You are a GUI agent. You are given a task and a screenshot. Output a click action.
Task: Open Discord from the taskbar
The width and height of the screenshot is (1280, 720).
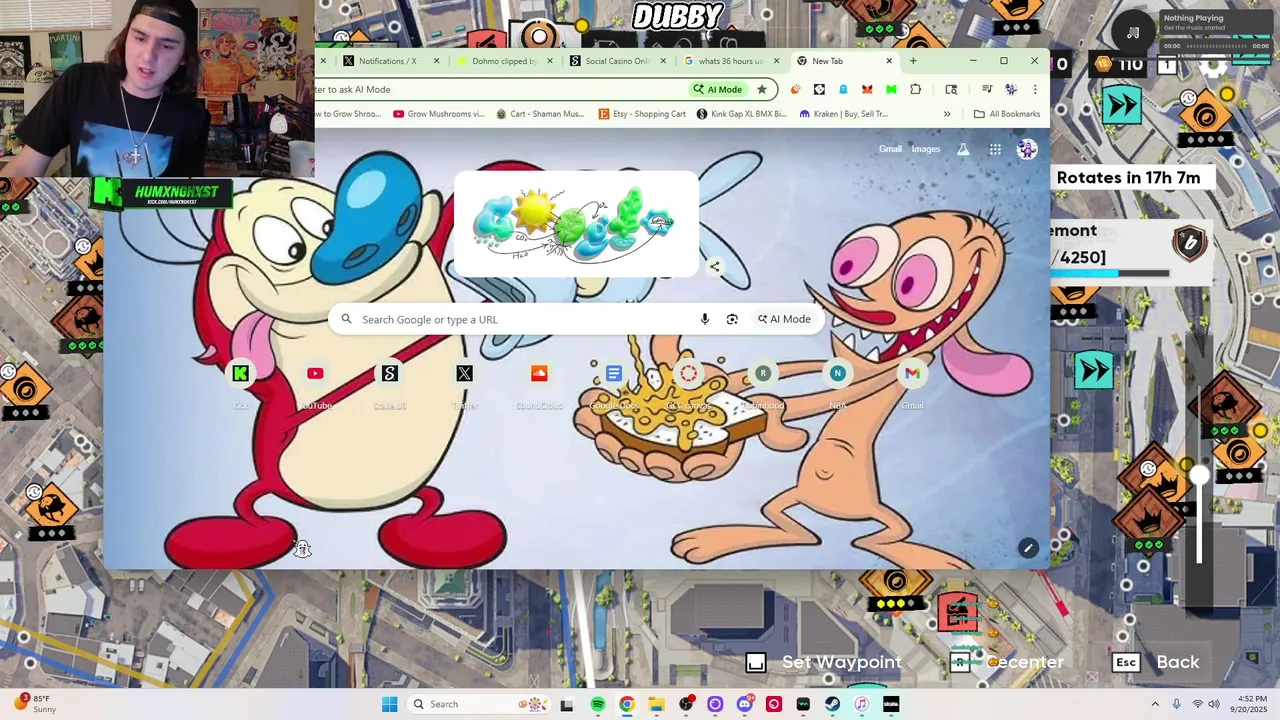click(x=744, y=704)
